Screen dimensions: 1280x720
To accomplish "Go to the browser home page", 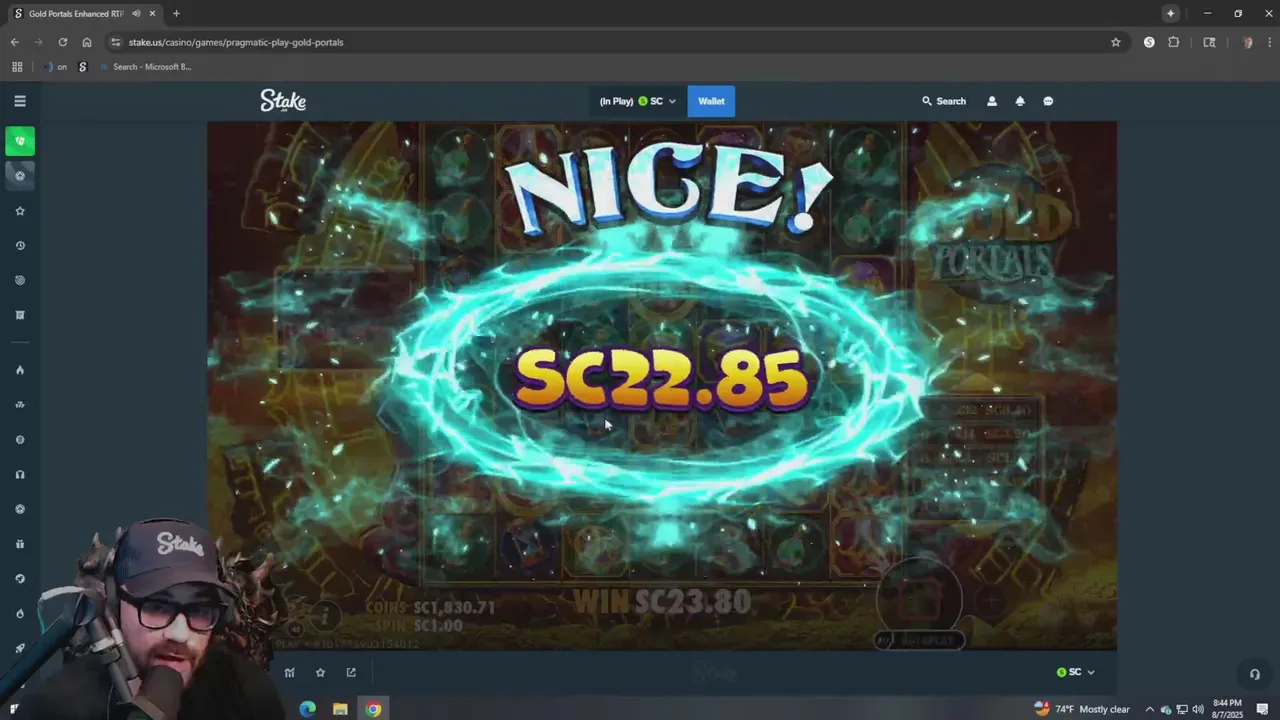I will (x=87, y=42).
